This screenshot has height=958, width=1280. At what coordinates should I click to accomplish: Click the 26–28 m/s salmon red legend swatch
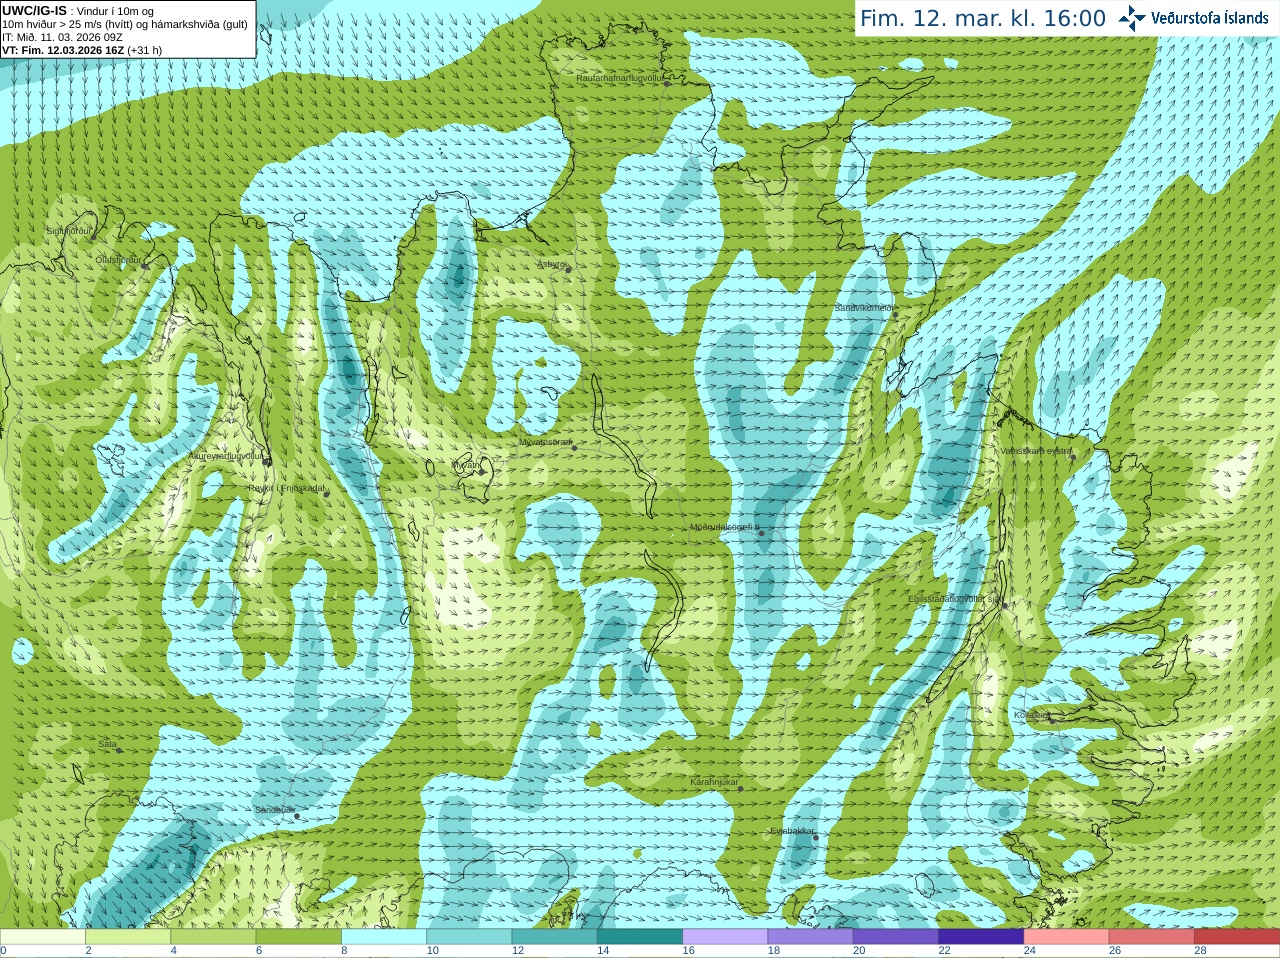pyautogui.click(x=1152, y=937)
